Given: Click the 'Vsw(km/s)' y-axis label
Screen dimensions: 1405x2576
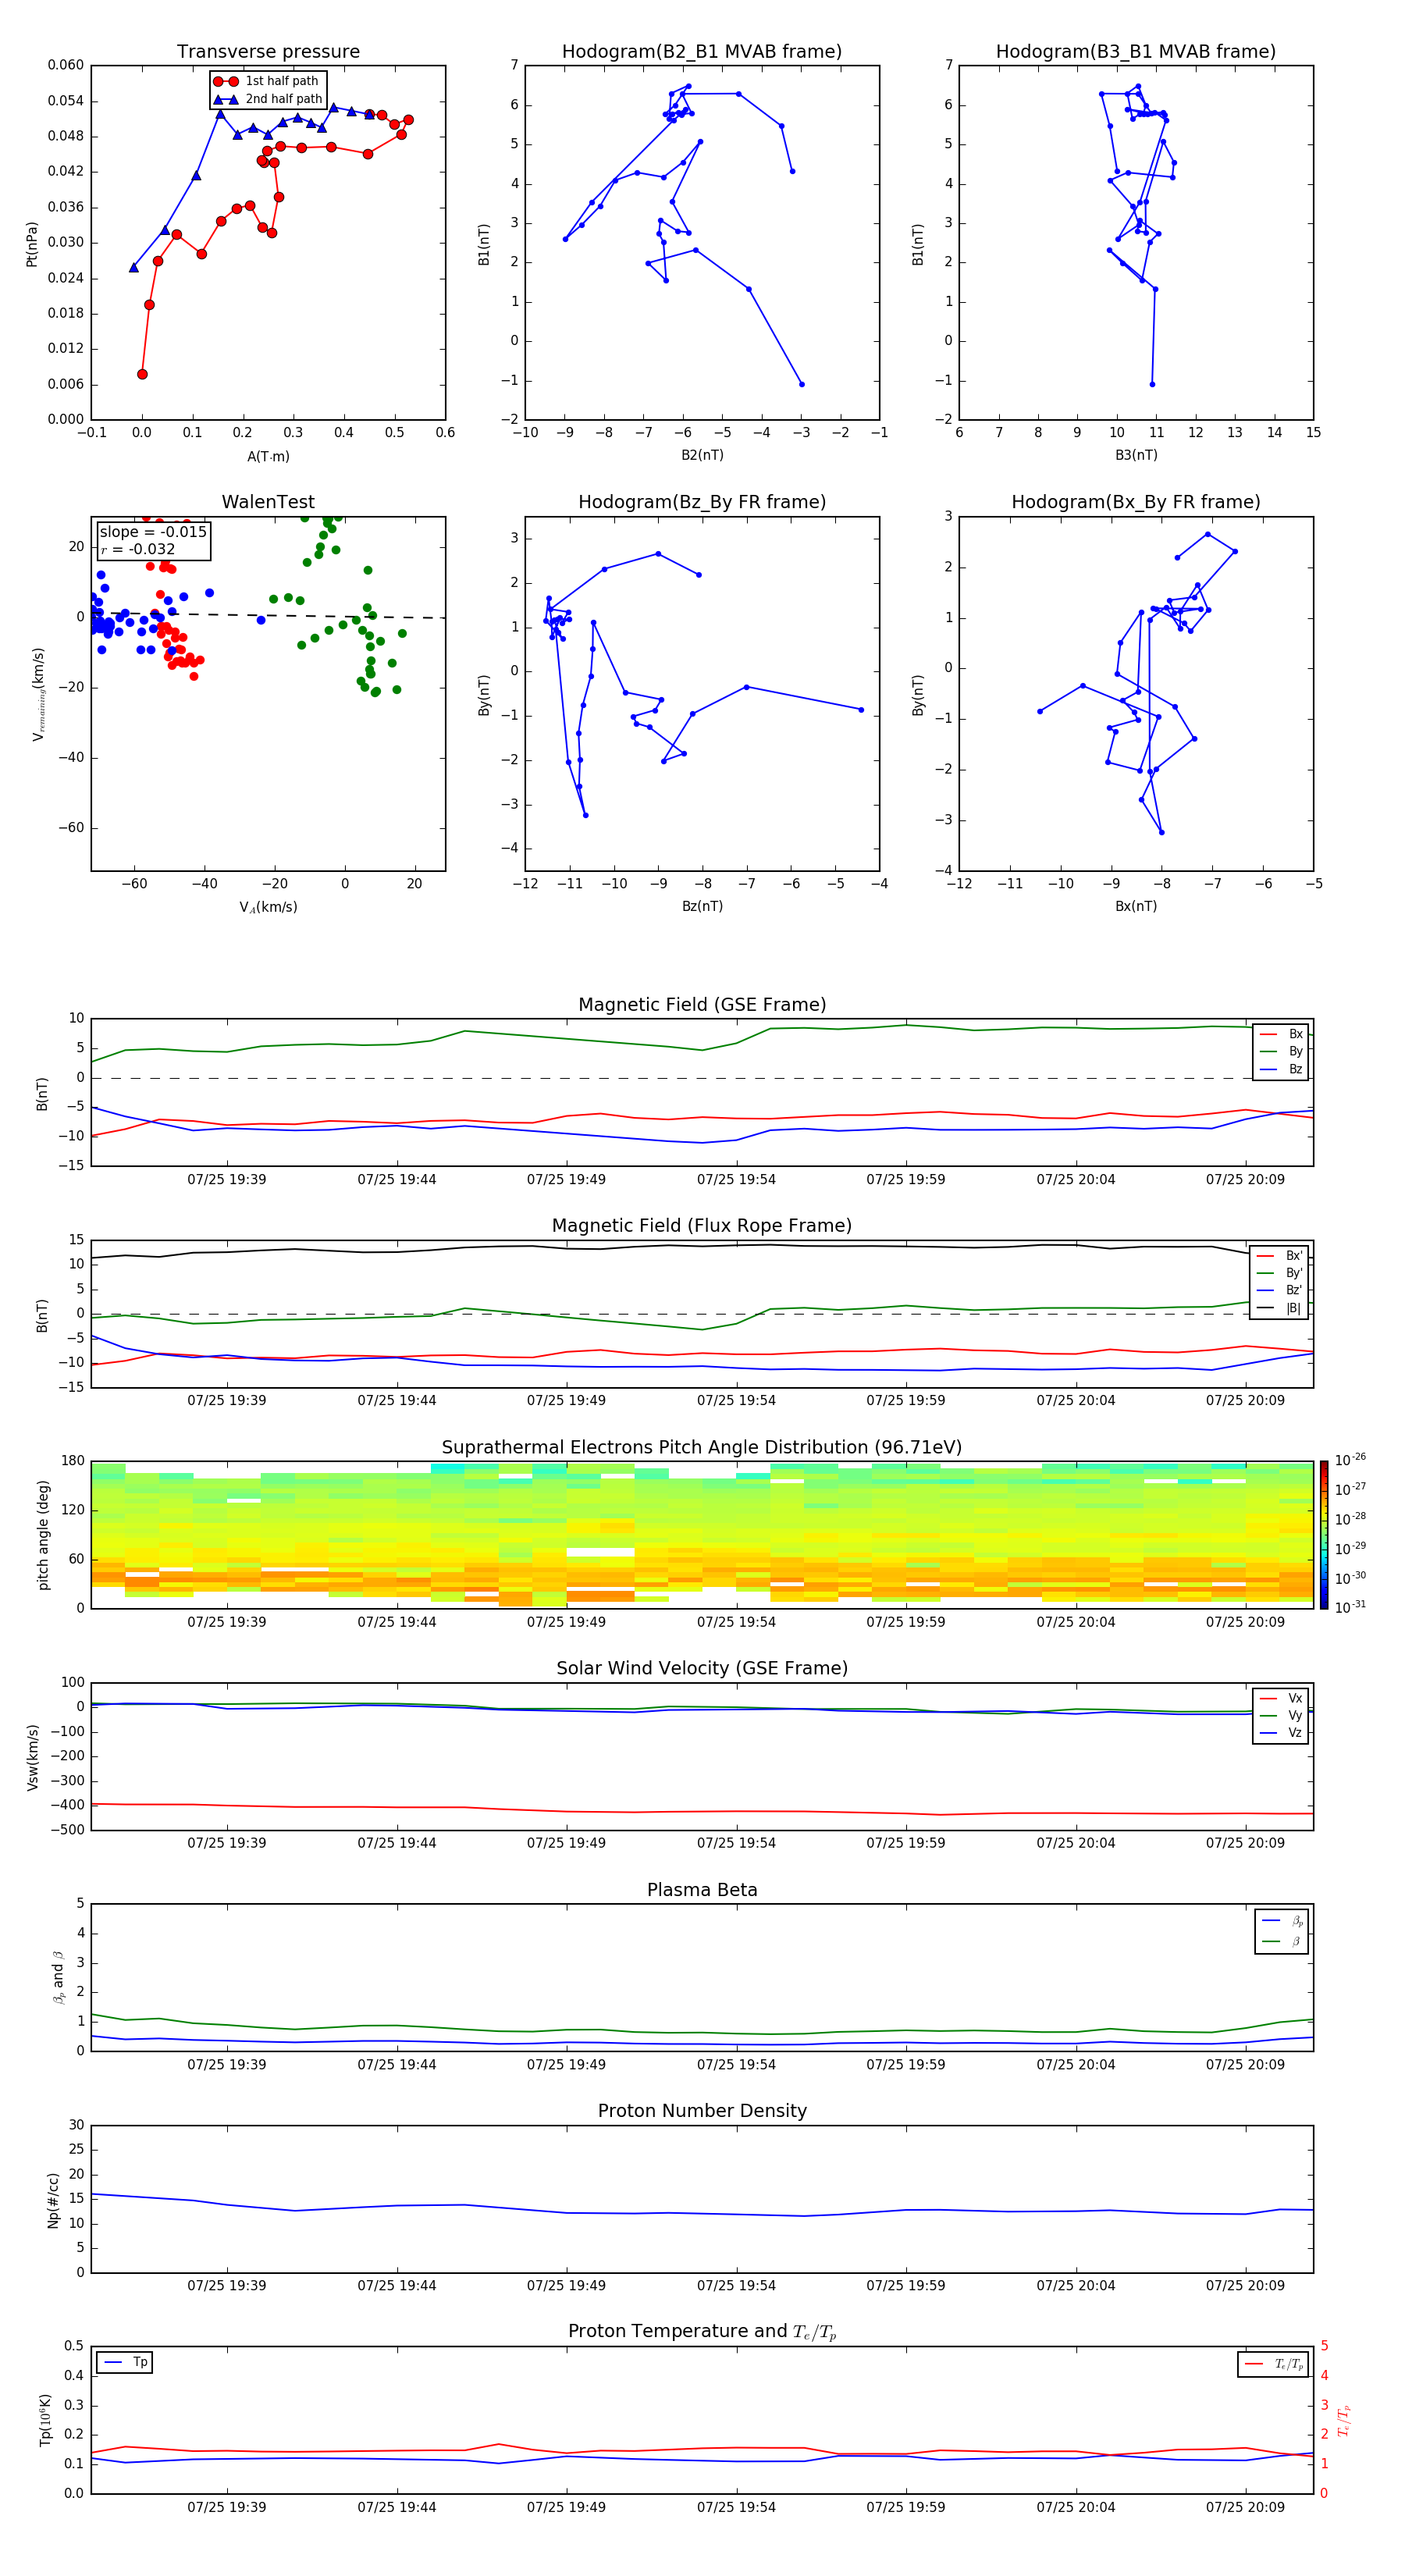Looking at the screenshot, I should pos(32,1757).
